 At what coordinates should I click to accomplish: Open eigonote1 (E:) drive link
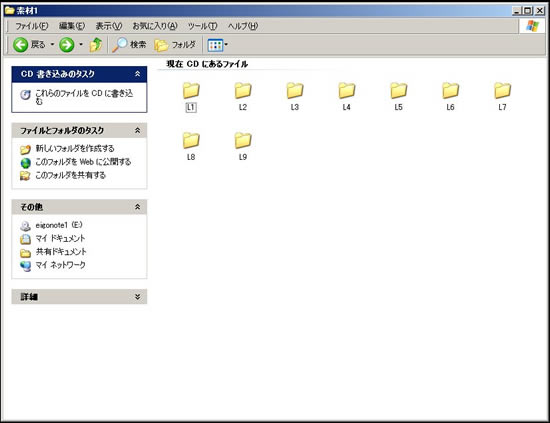[x=59, y=225]
